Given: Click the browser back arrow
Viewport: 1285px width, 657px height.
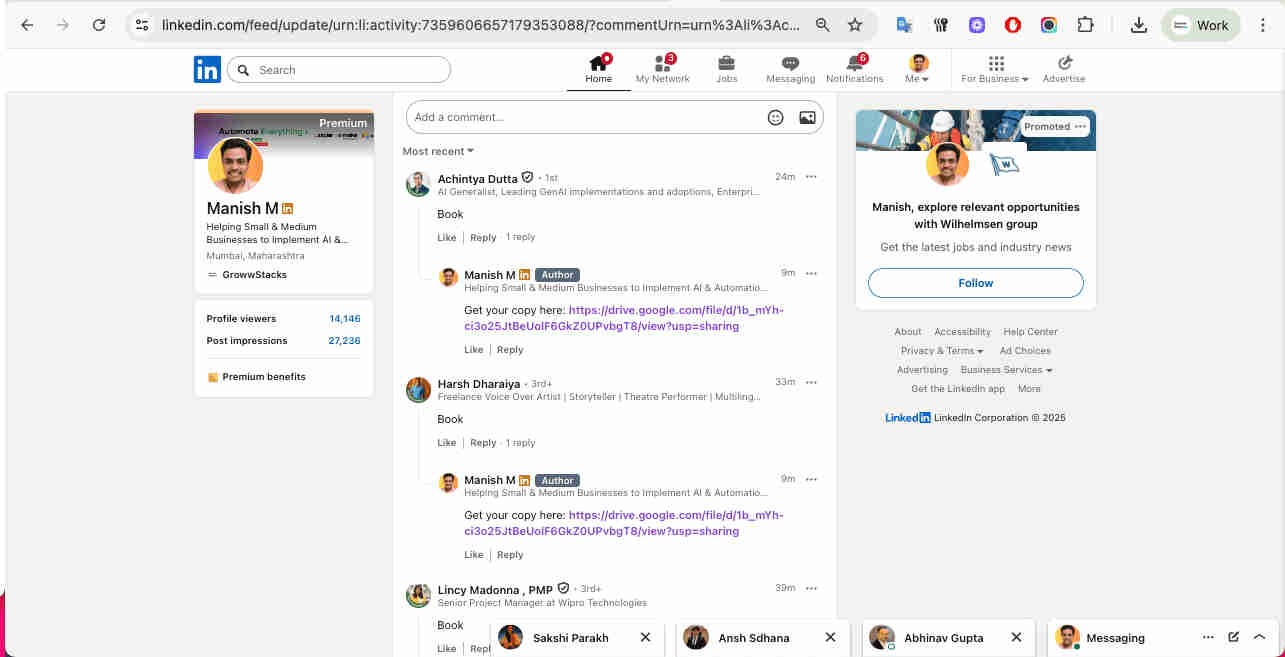Looking at the screenshot, I should pyautogui.click(x=27, y=25).
